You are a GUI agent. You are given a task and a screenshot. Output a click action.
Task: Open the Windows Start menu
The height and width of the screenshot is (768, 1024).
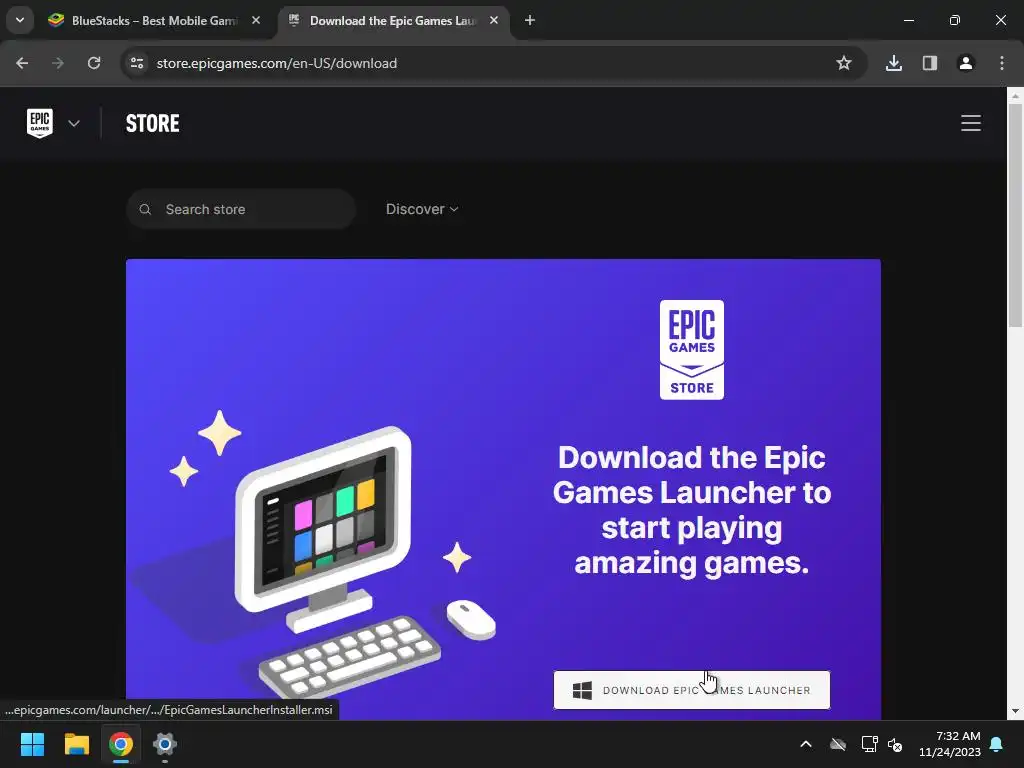pos(32,744)
